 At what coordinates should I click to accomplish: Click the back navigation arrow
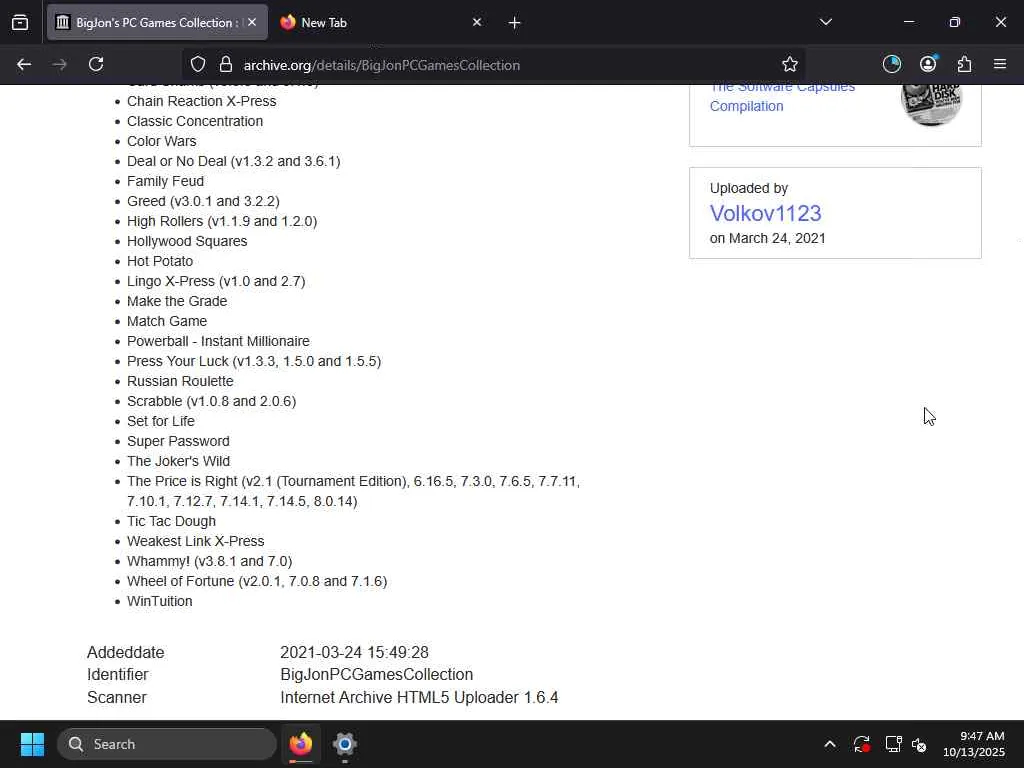24,65
